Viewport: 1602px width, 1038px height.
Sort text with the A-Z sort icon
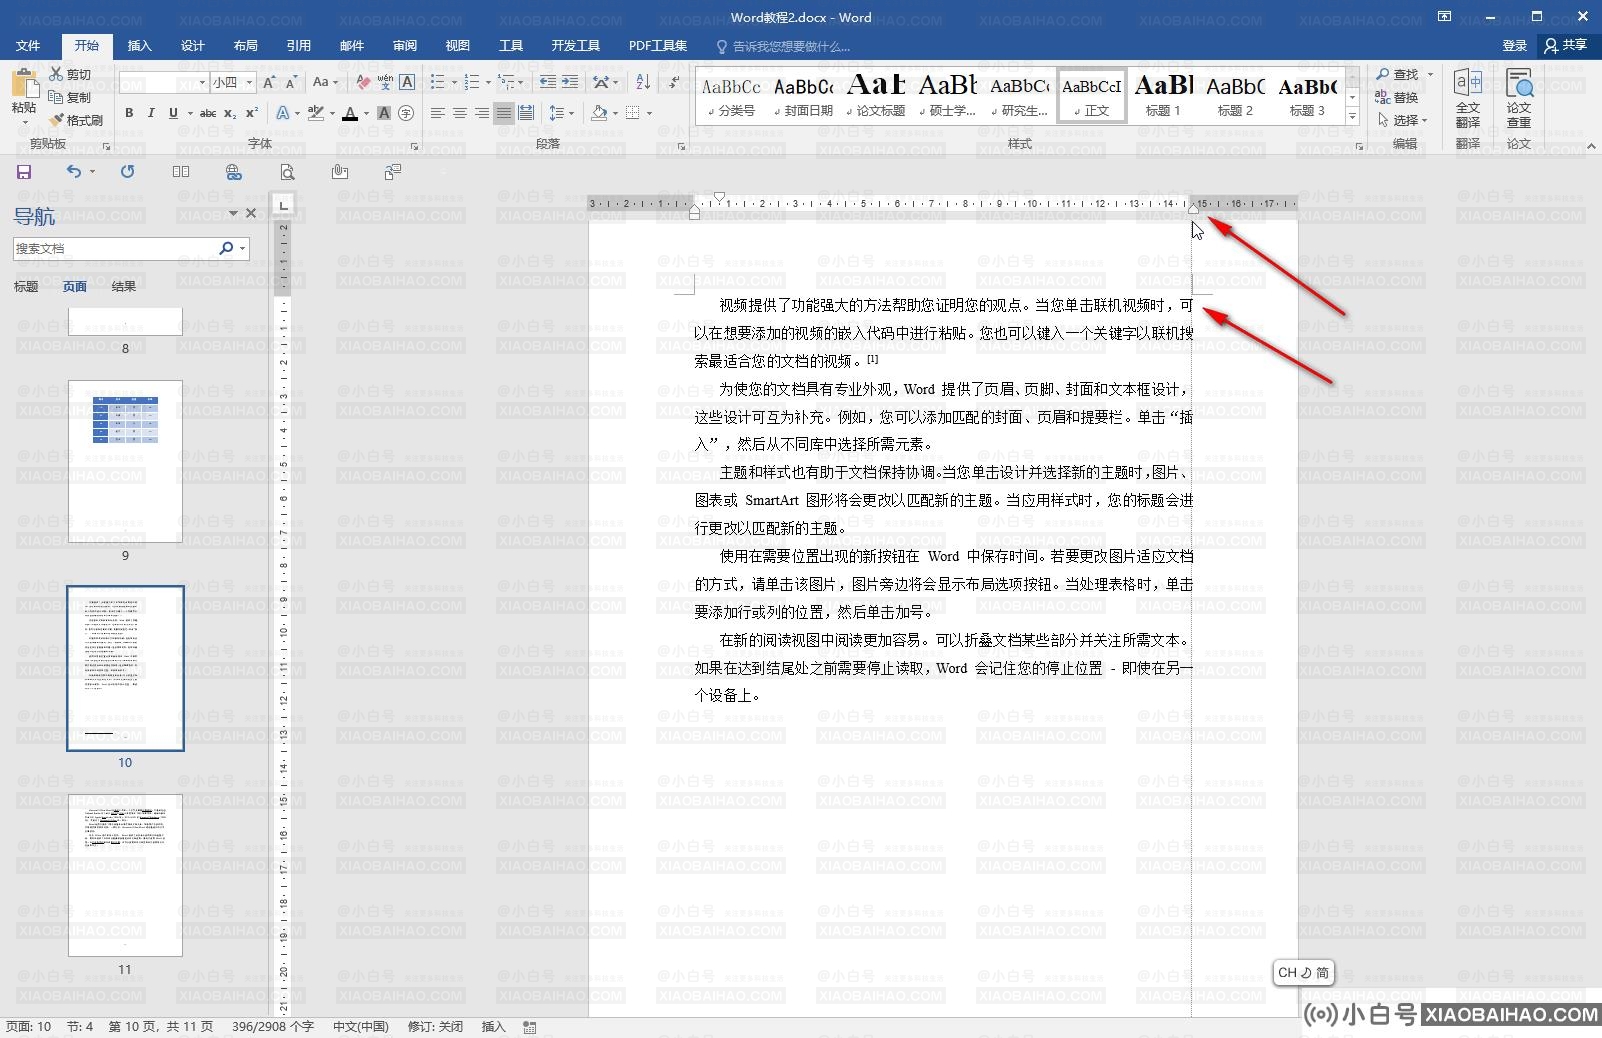(x=643, y=82)
